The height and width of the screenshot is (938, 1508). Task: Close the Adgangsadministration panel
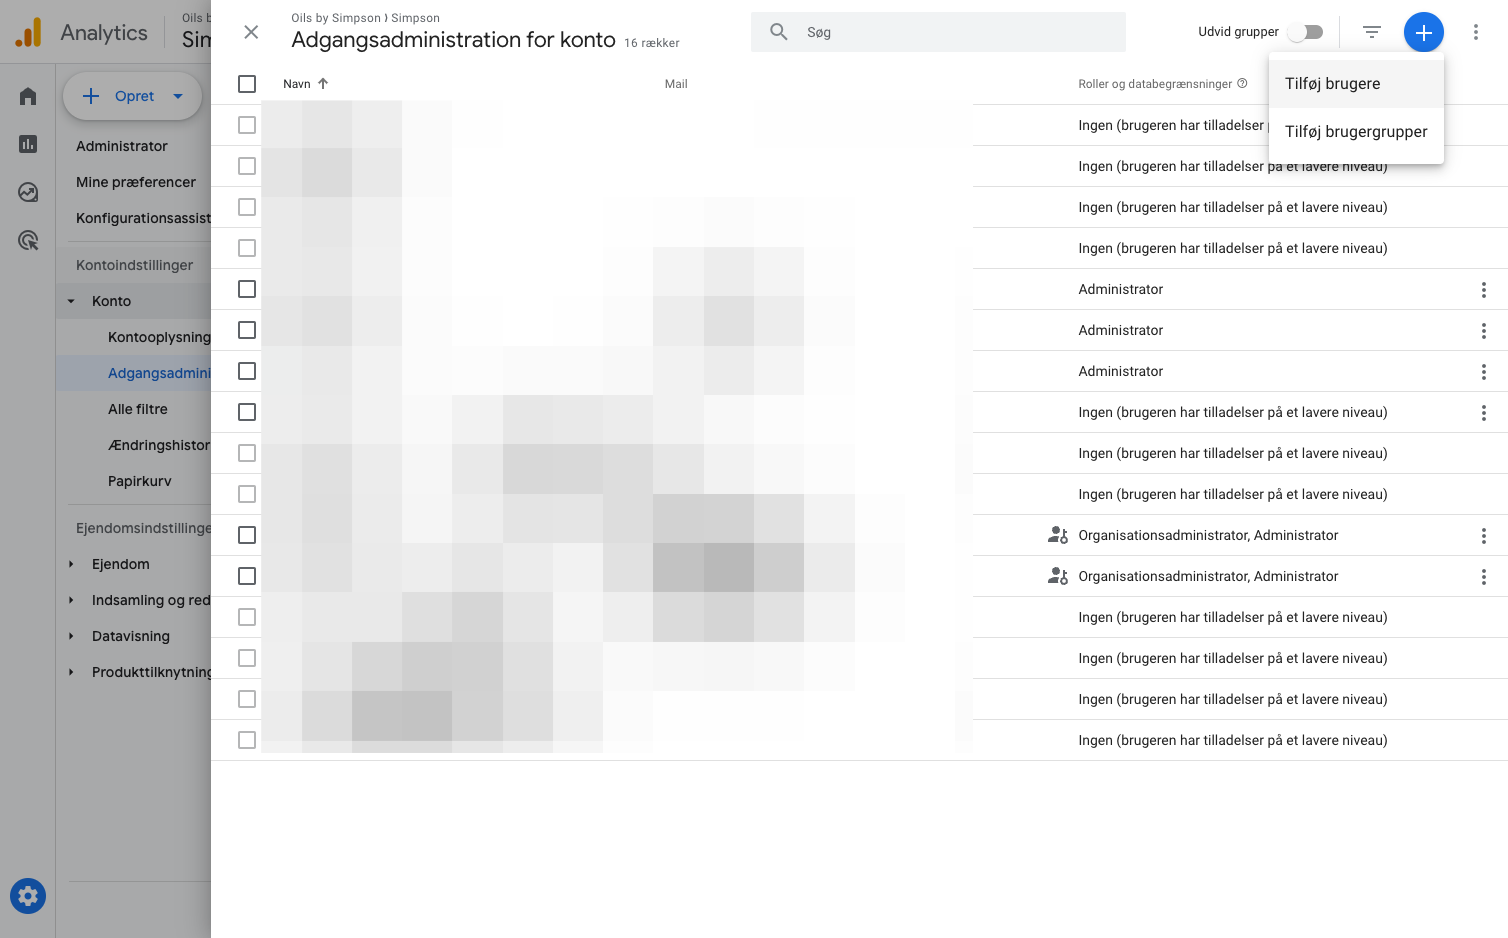251,32
